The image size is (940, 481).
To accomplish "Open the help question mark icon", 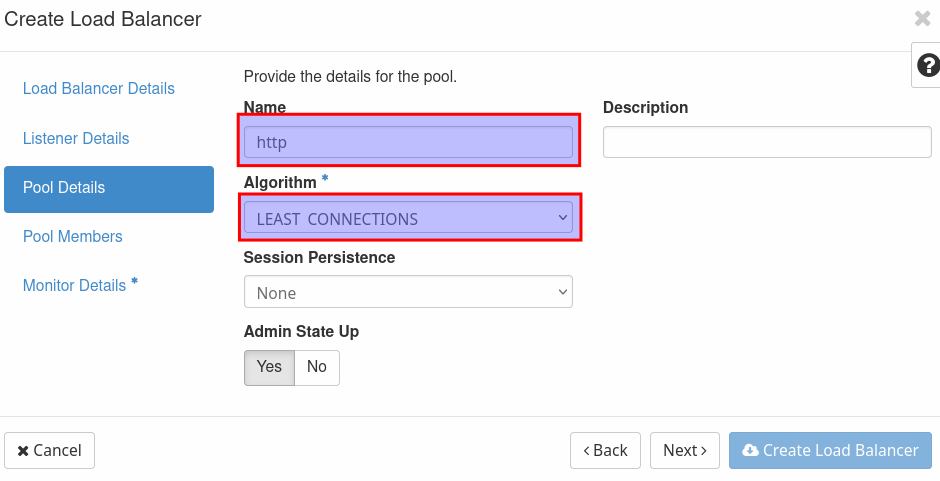I will click(x=927, y=65).
